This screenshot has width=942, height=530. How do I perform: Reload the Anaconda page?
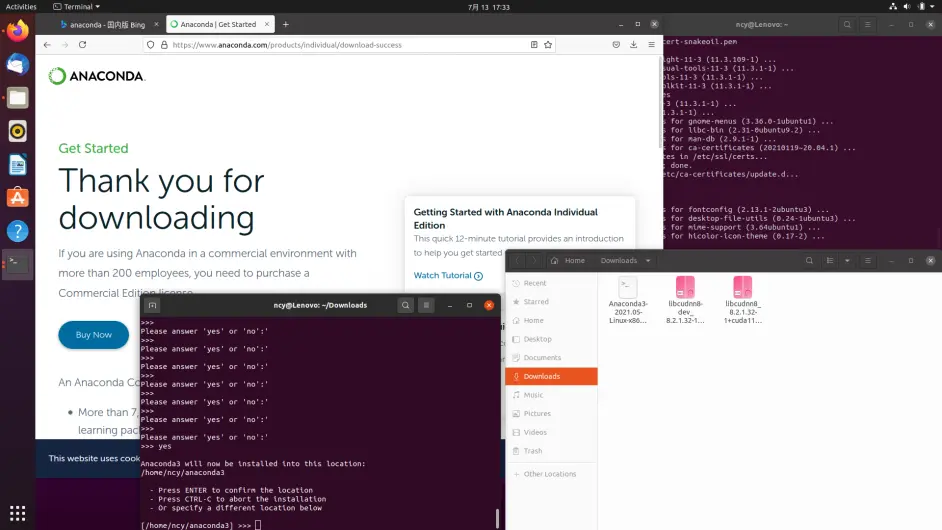(82, 44)
